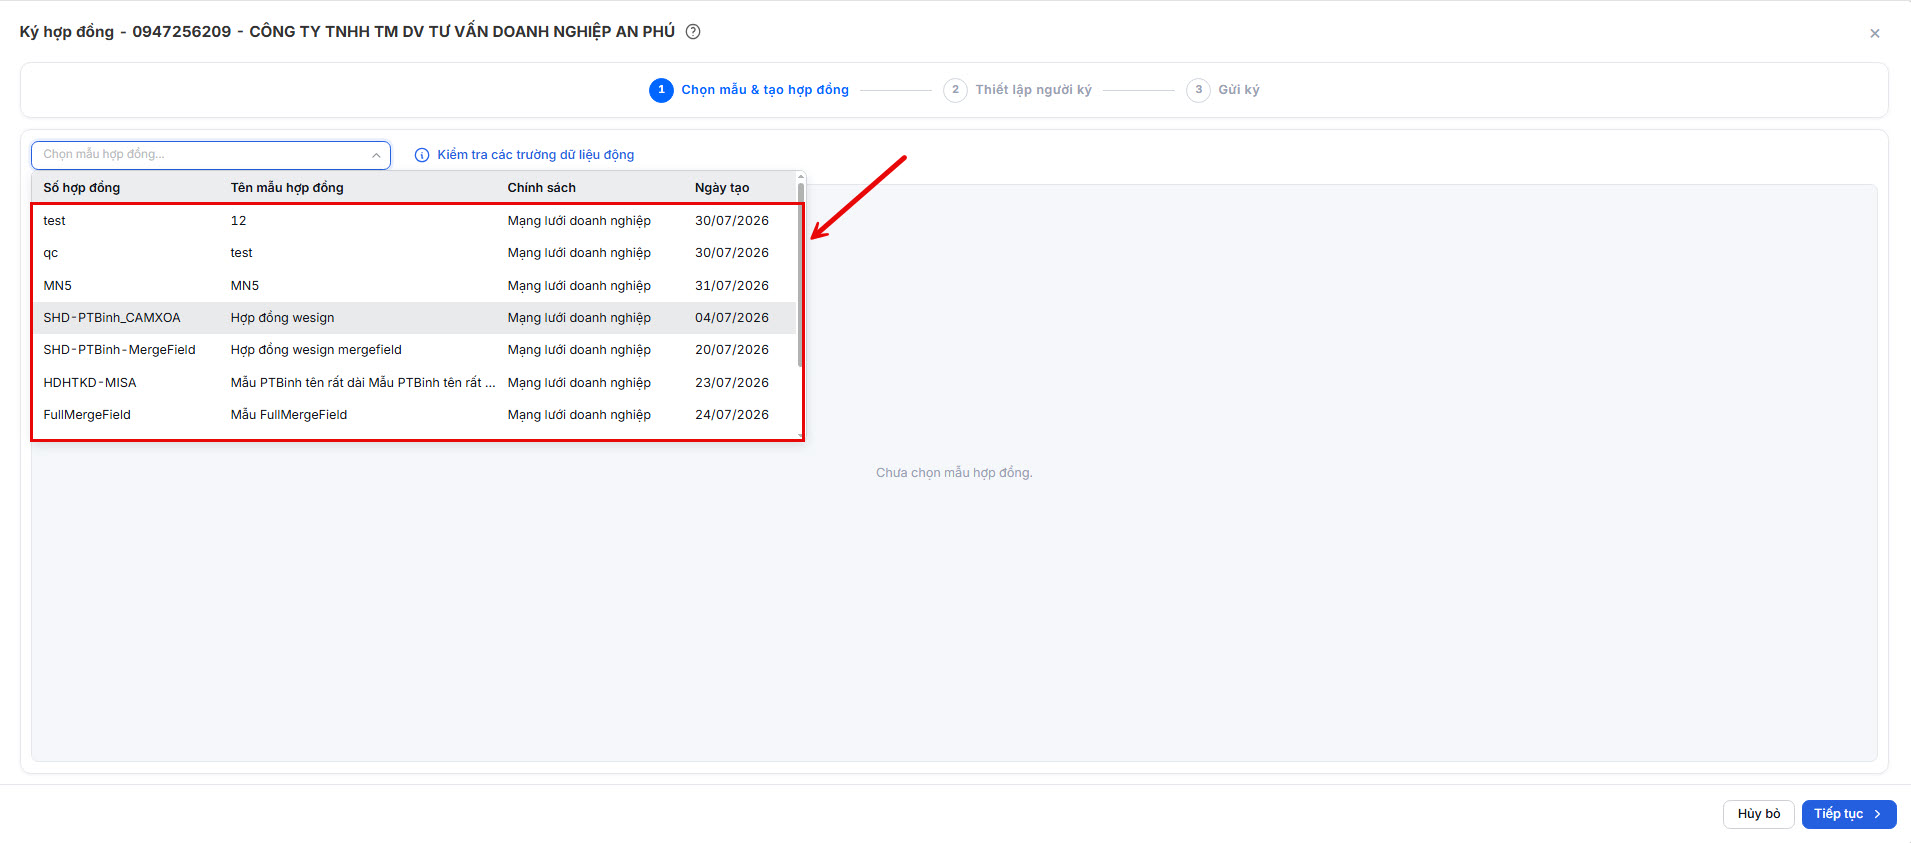The height and width of the screenshot is (843, 1911).
Task: Click the date 20/07/2026
Action: point(732,350)
